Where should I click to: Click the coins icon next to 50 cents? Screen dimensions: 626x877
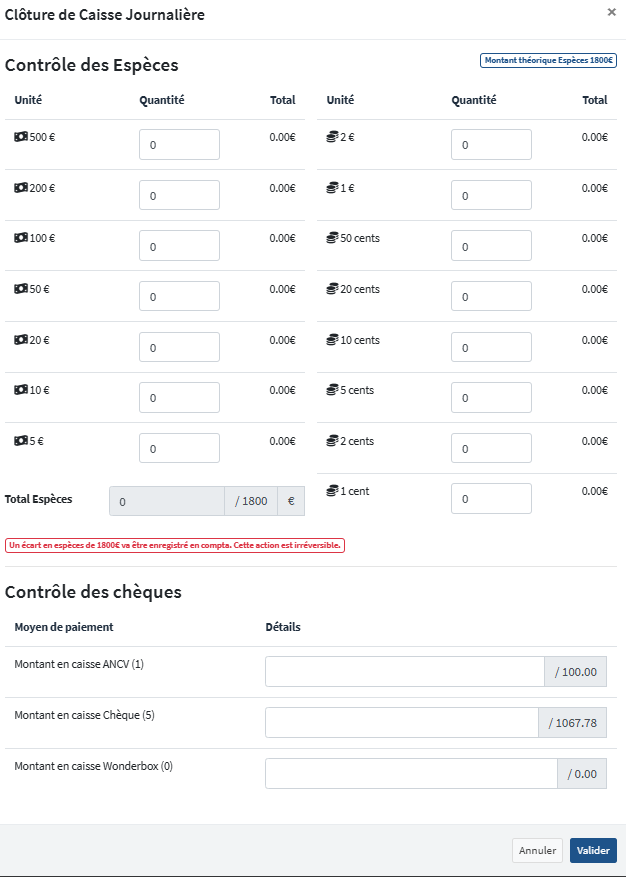pos(333,238)
